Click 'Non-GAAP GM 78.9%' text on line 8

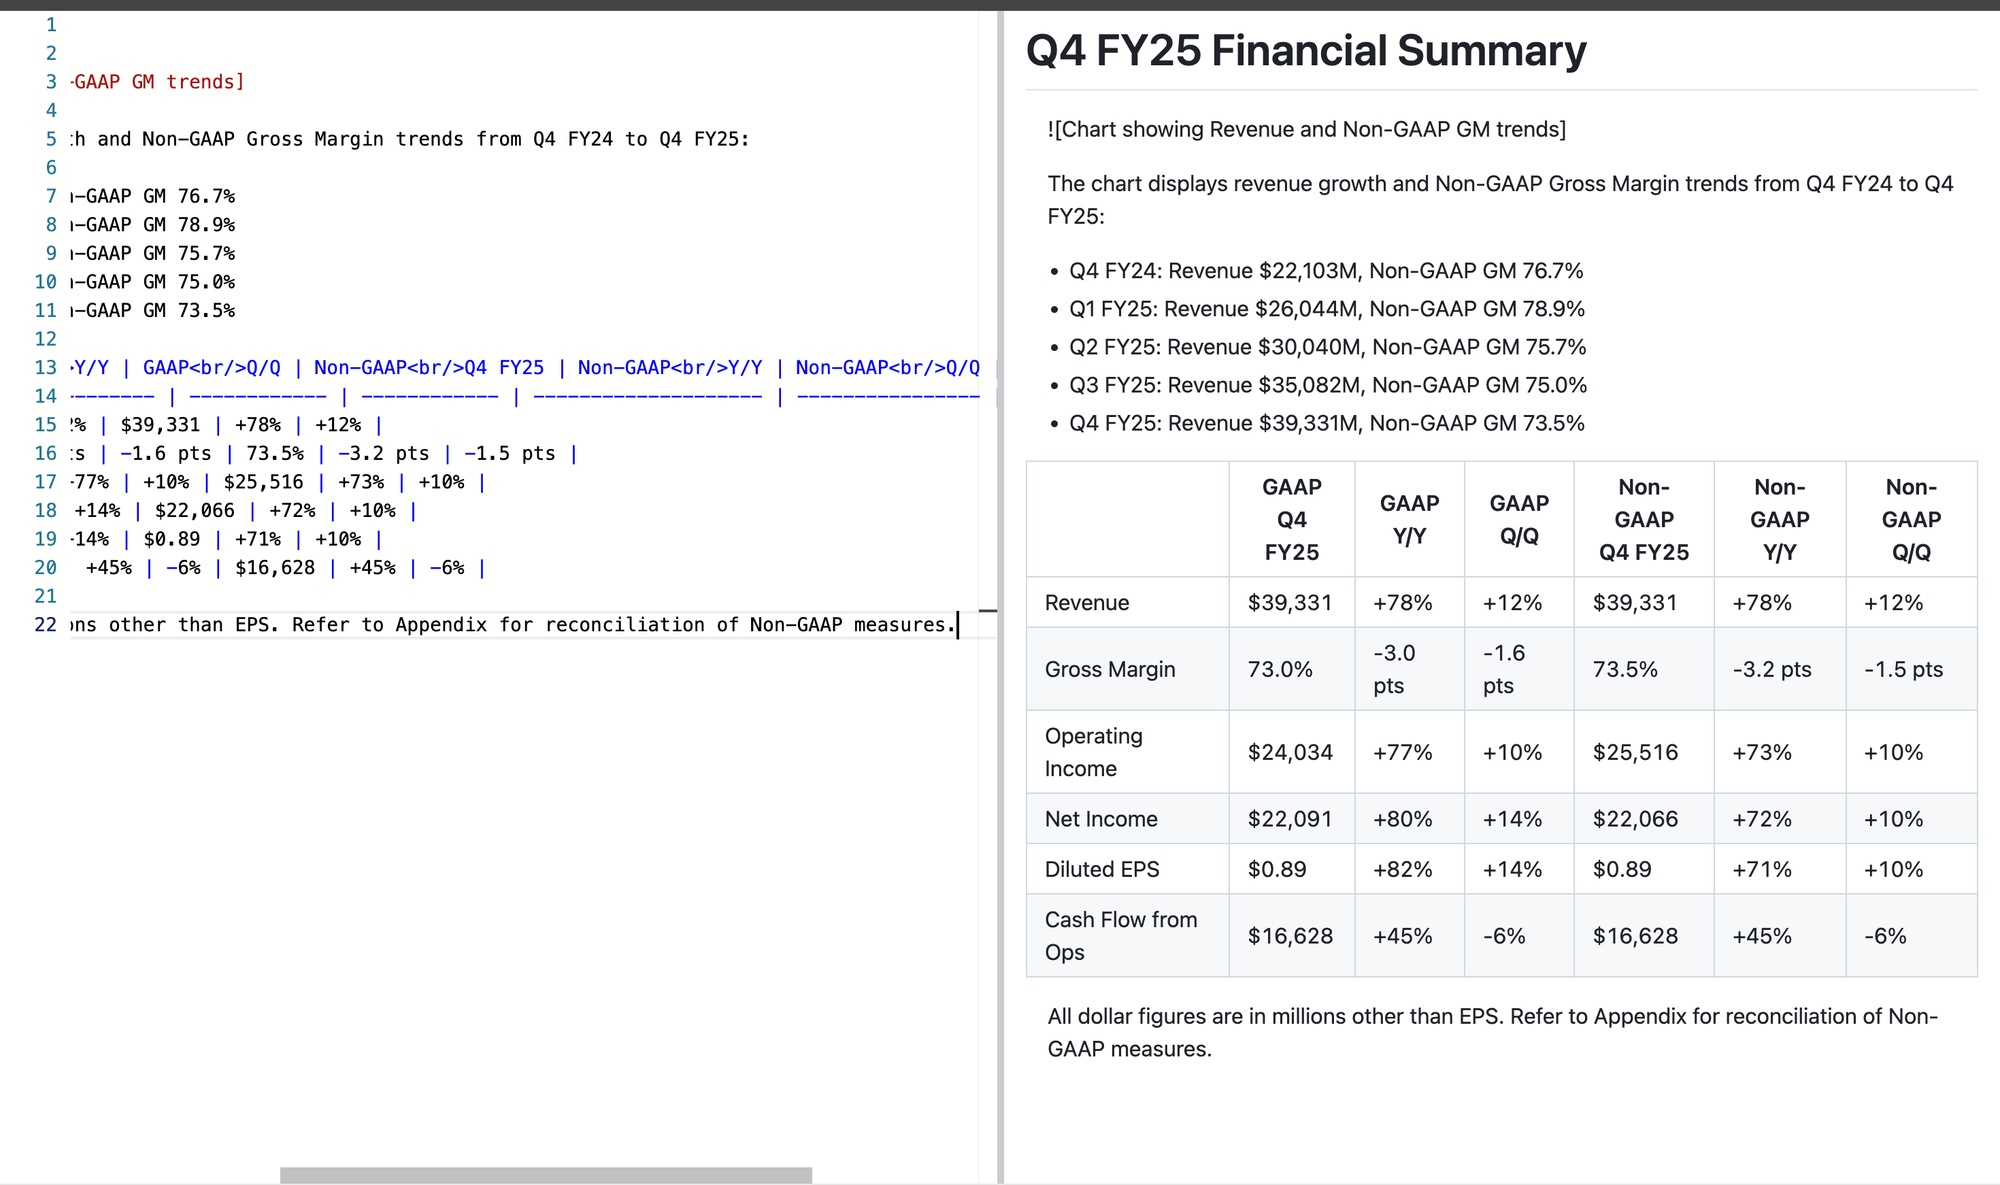click(x=153, y=225)
